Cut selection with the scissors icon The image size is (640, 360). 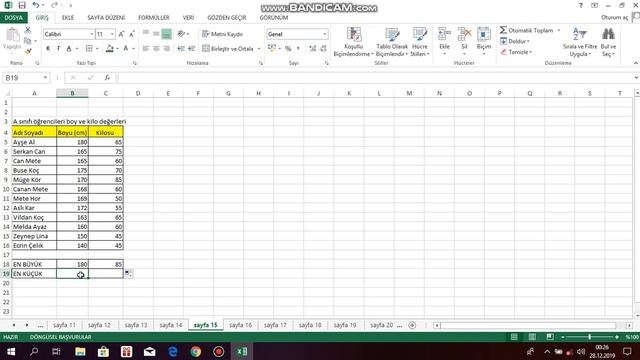point(28,30)
